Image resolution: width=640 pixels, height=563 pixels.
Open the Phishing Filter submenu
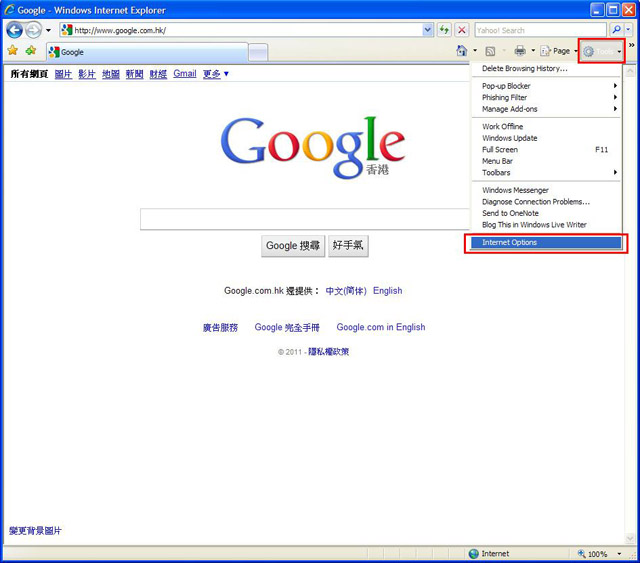[x=546, y=97]
